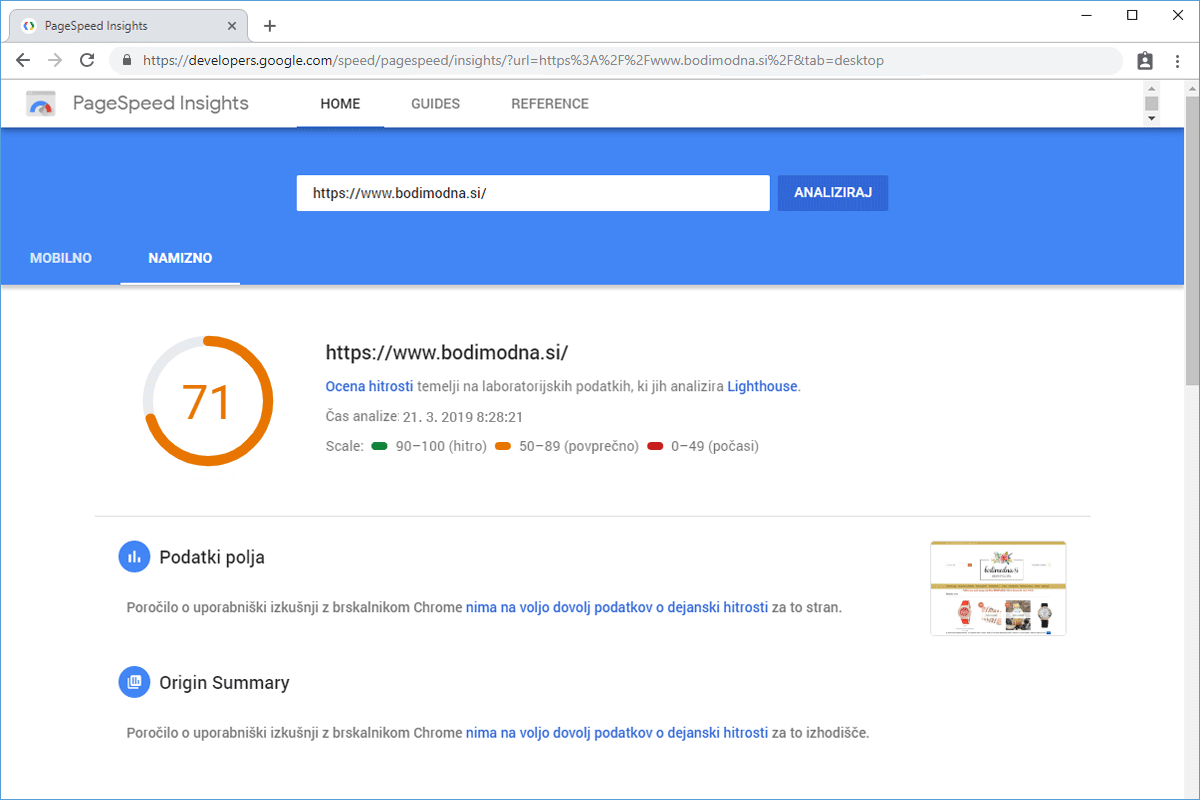Reload the page with refresh icon

point(87,60)
